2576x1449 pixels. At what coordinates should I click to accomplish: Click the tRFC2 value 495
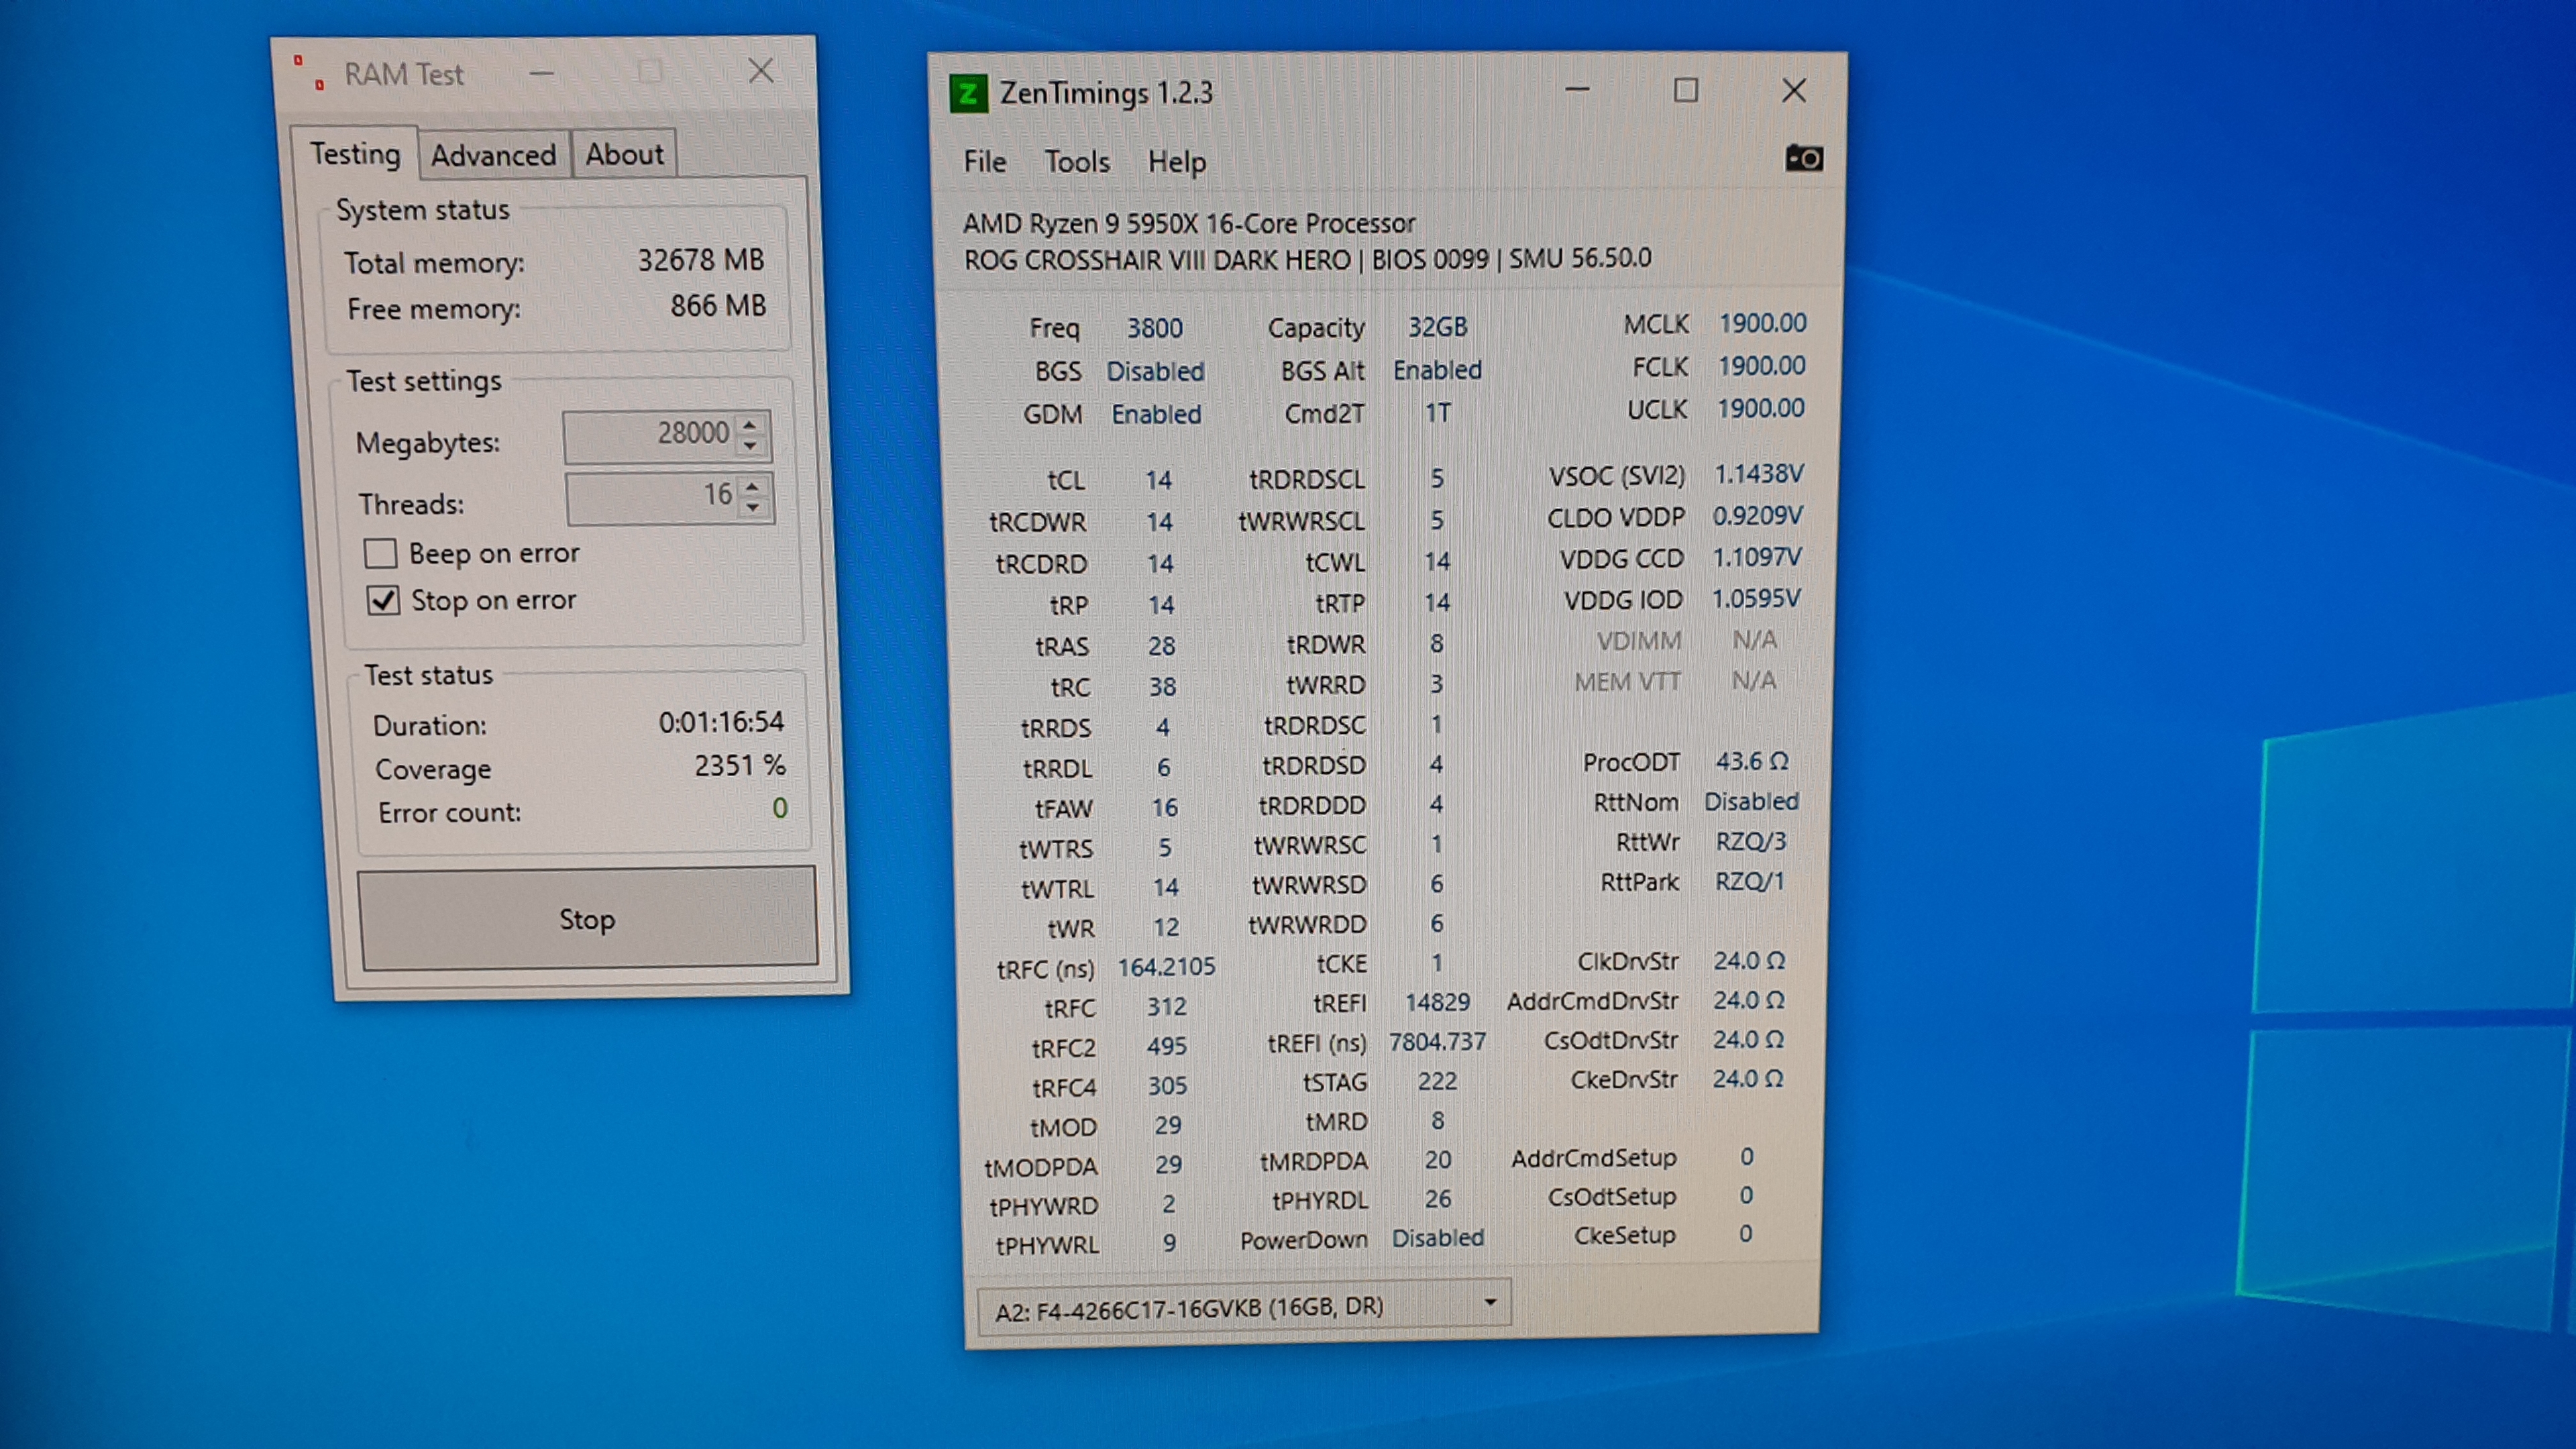pyautogui.click(x=1166, y=1046)
